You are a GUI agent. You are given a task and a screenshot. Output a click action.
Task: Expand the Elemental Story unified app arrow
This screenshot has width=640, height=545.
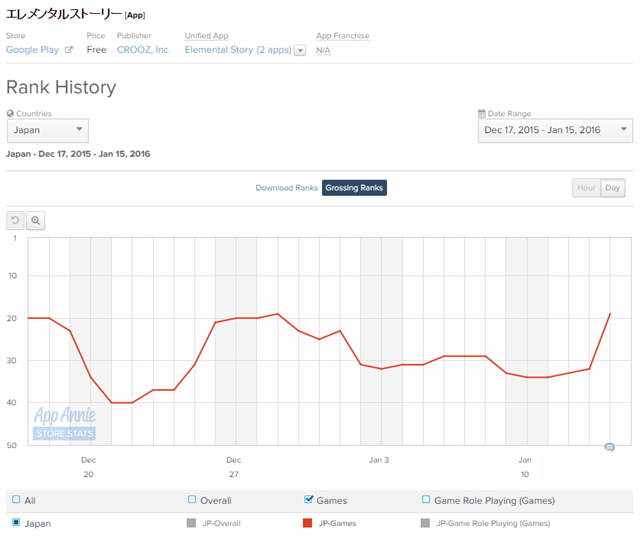point(300,50)
